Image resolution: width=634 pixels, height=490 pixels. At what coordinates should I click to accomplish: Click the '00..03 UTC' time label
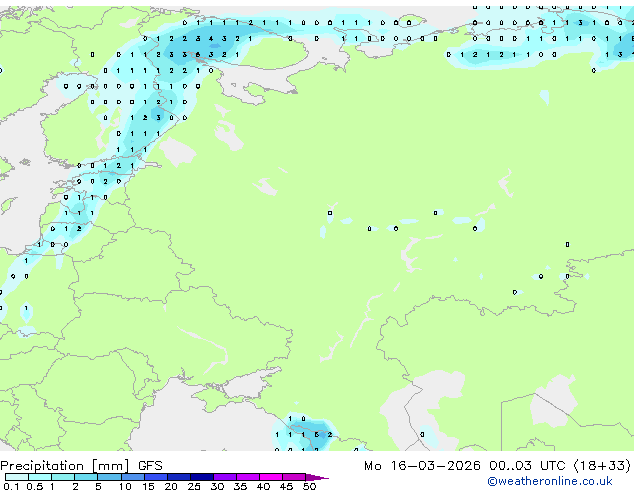(527, 466)
